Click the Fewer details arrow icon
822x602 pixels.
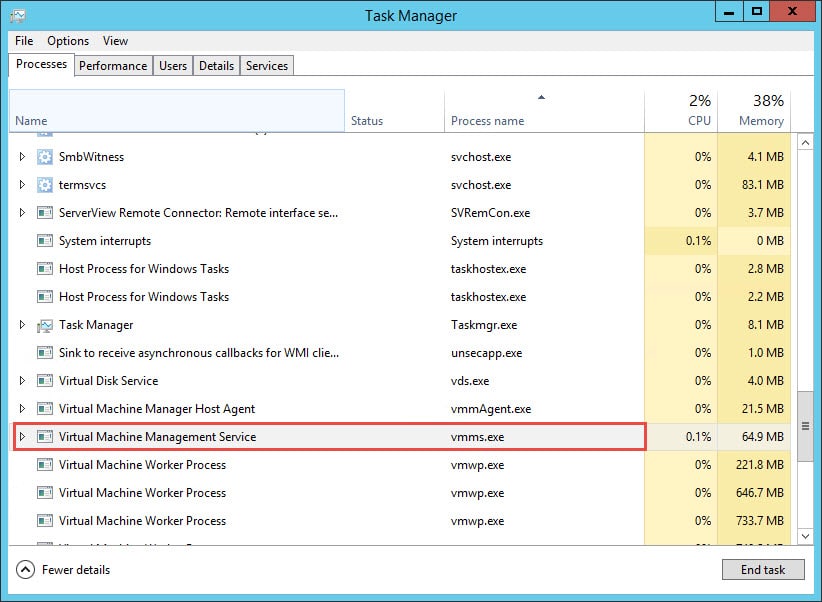click(x=25, y=570)
